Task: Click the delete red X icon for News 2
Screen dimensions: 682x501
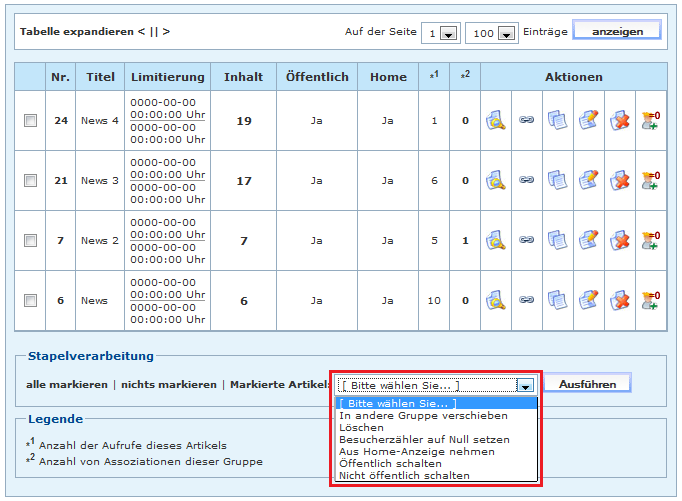Action: tap(620, 241)
